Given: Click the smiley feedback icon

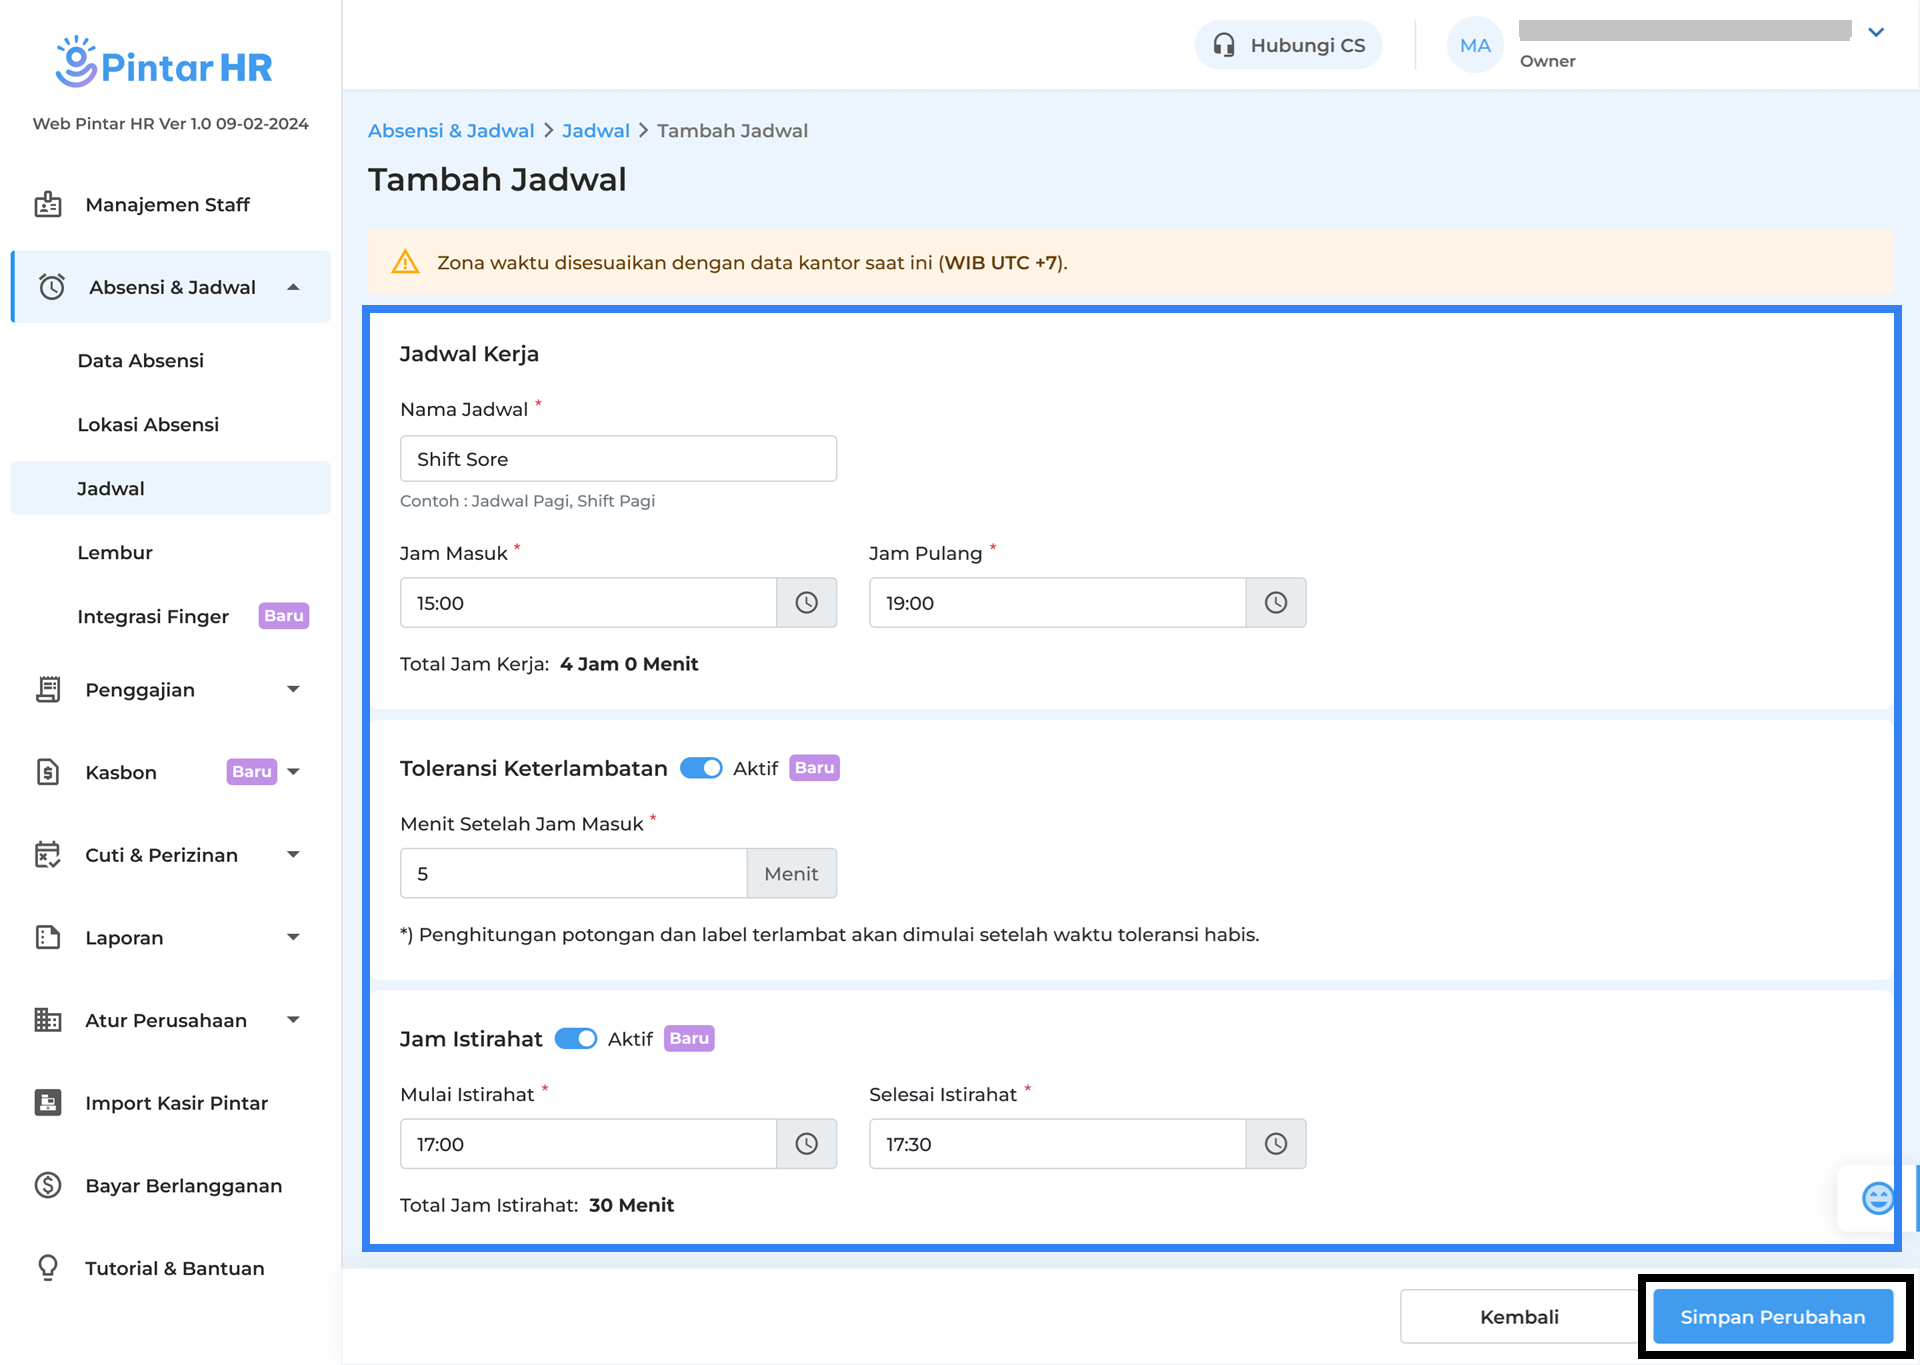Looking at the screenshot, I should click(1877, 1197).
